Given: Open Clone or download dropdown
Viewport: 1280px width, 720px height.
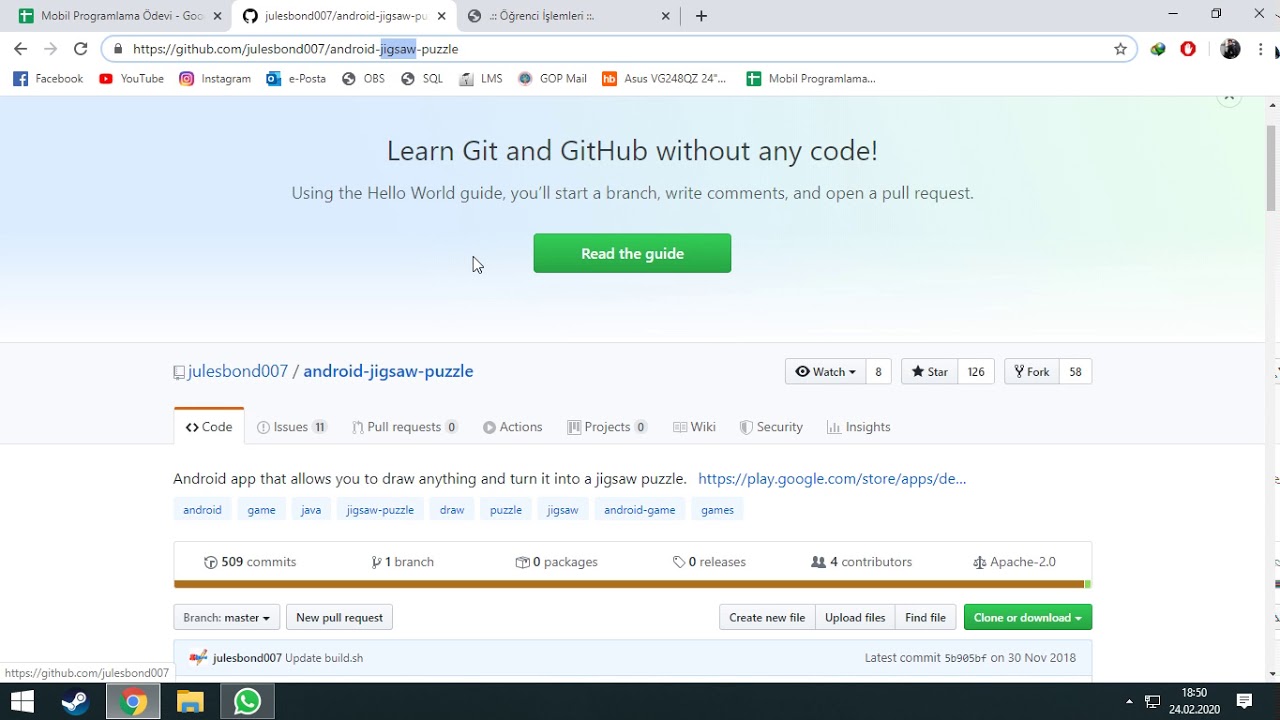Looking at the screenshot, I should (x=1028, y=618).
